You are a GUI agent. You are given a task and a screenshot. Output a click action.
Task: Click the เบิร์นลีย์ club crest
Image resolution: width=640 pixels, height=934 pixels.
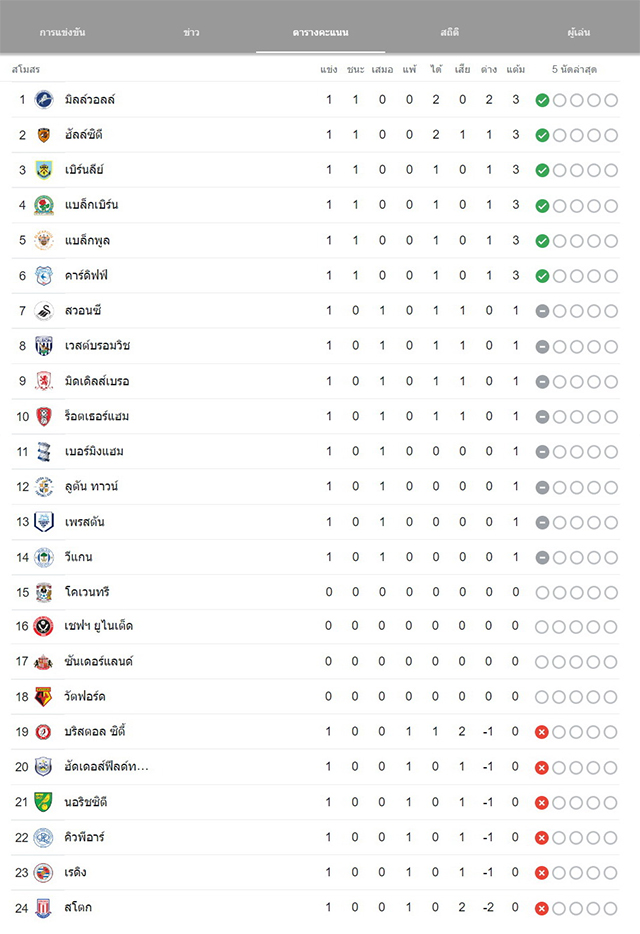click(44, 170)
